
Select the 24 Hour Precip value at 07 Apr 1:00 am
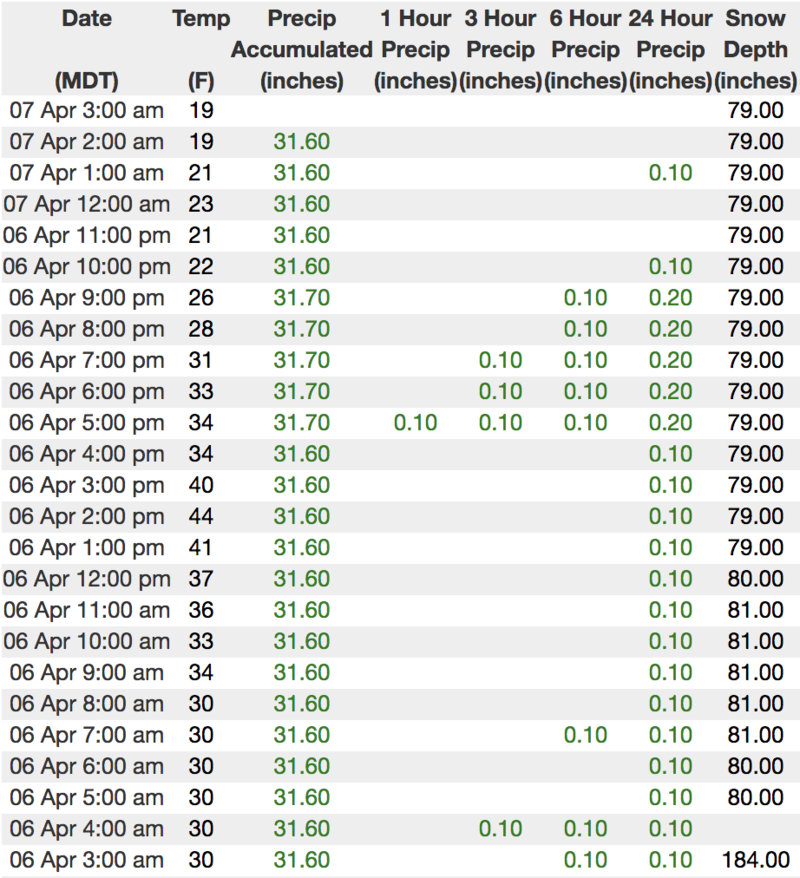[670, 172]
